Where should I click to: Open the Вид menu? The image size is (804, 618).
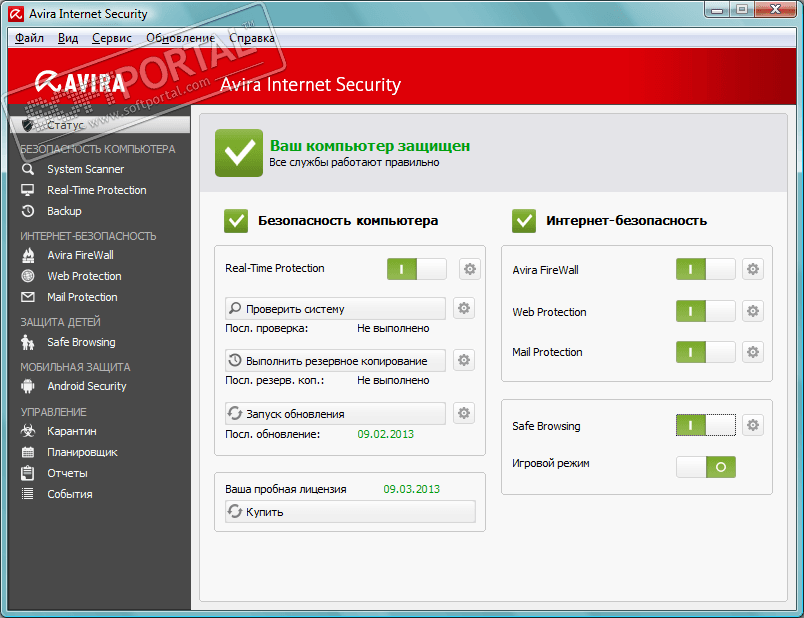[x=68, y=38]
